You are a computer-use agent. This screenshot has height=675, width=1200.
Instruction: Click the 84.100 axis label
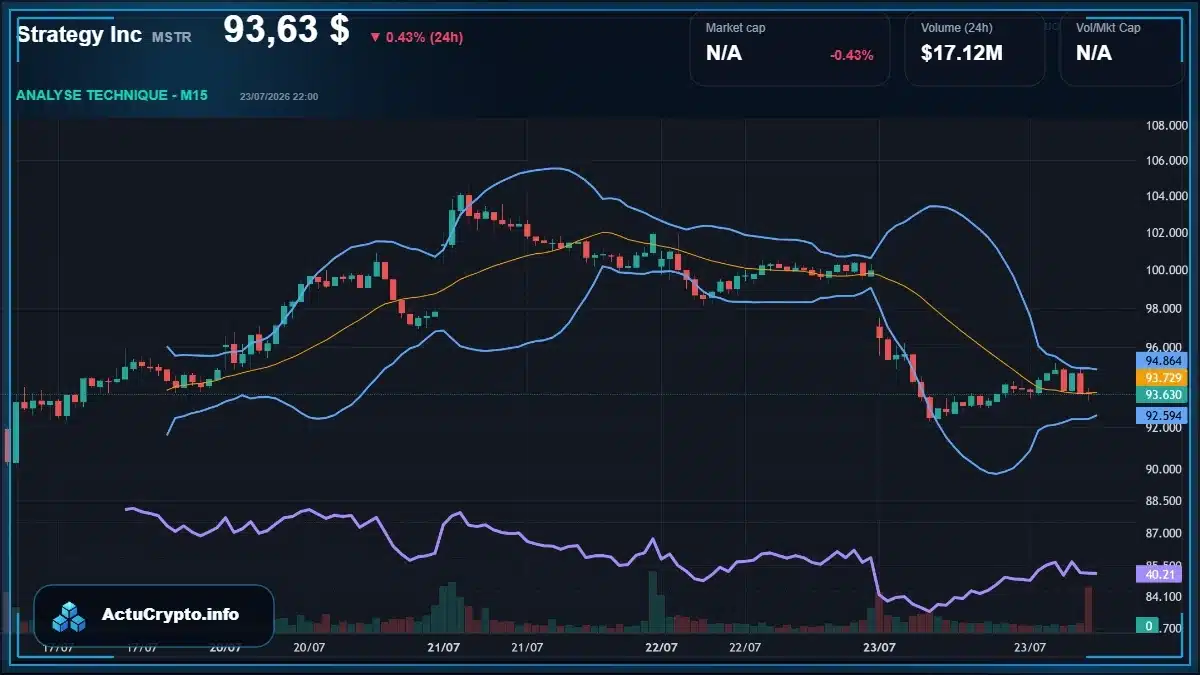(1165, 598)
